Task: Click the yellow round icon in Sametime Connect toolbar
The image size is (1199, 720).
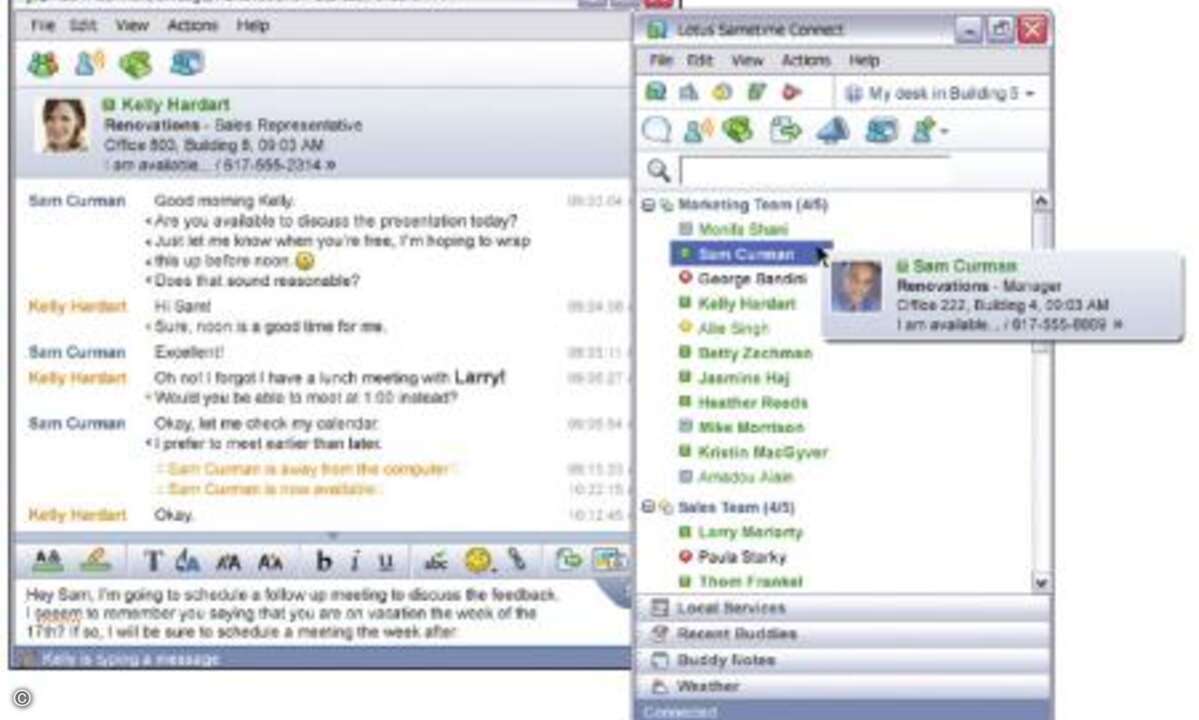Action: (722, 92)
